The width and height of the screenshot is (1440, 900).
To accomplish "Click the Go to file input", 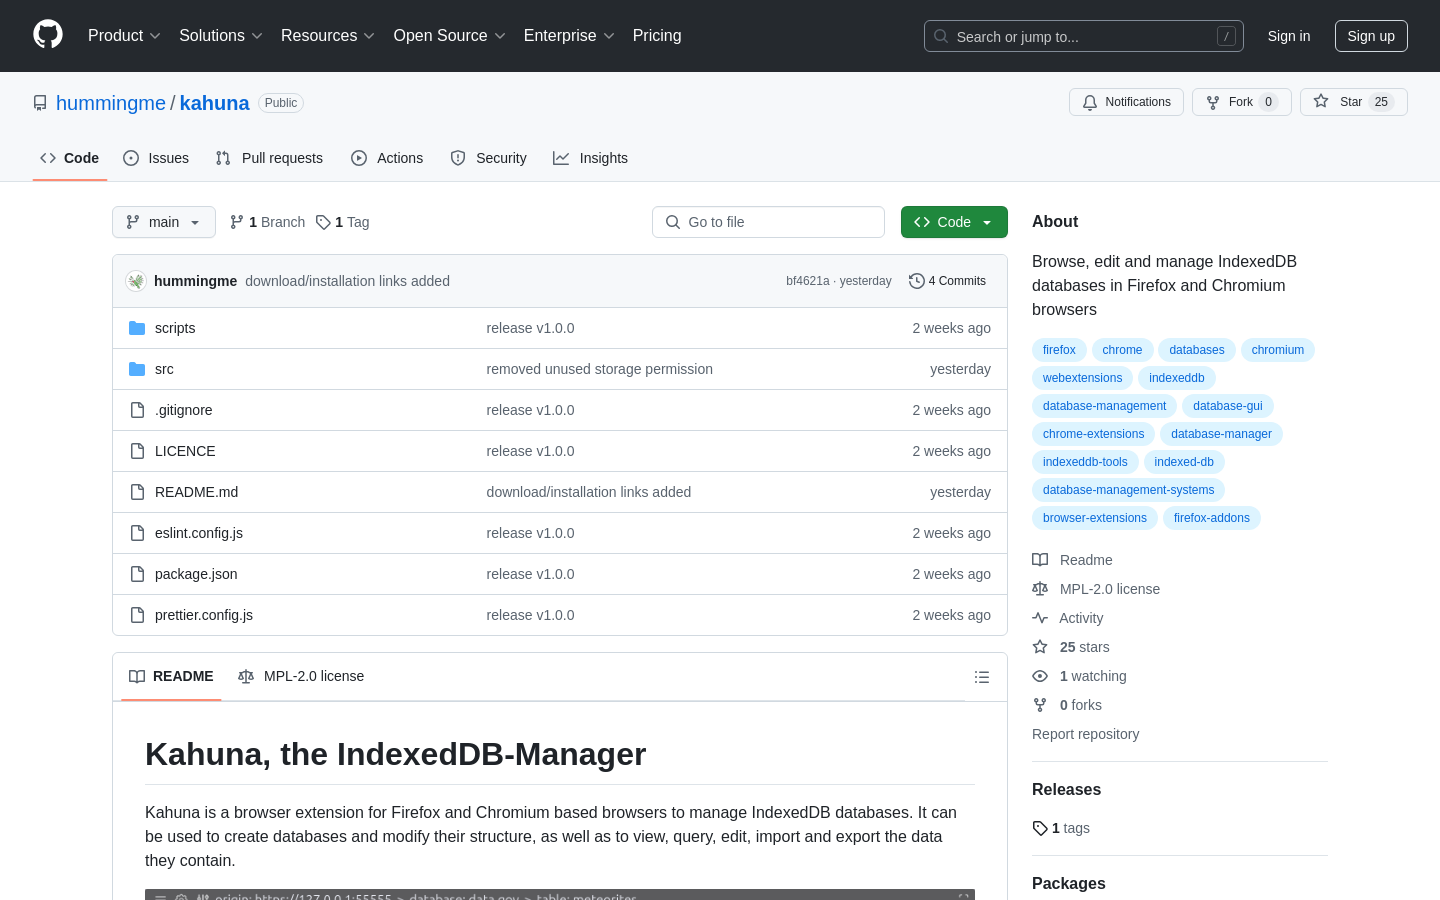I will pos(768,222).
